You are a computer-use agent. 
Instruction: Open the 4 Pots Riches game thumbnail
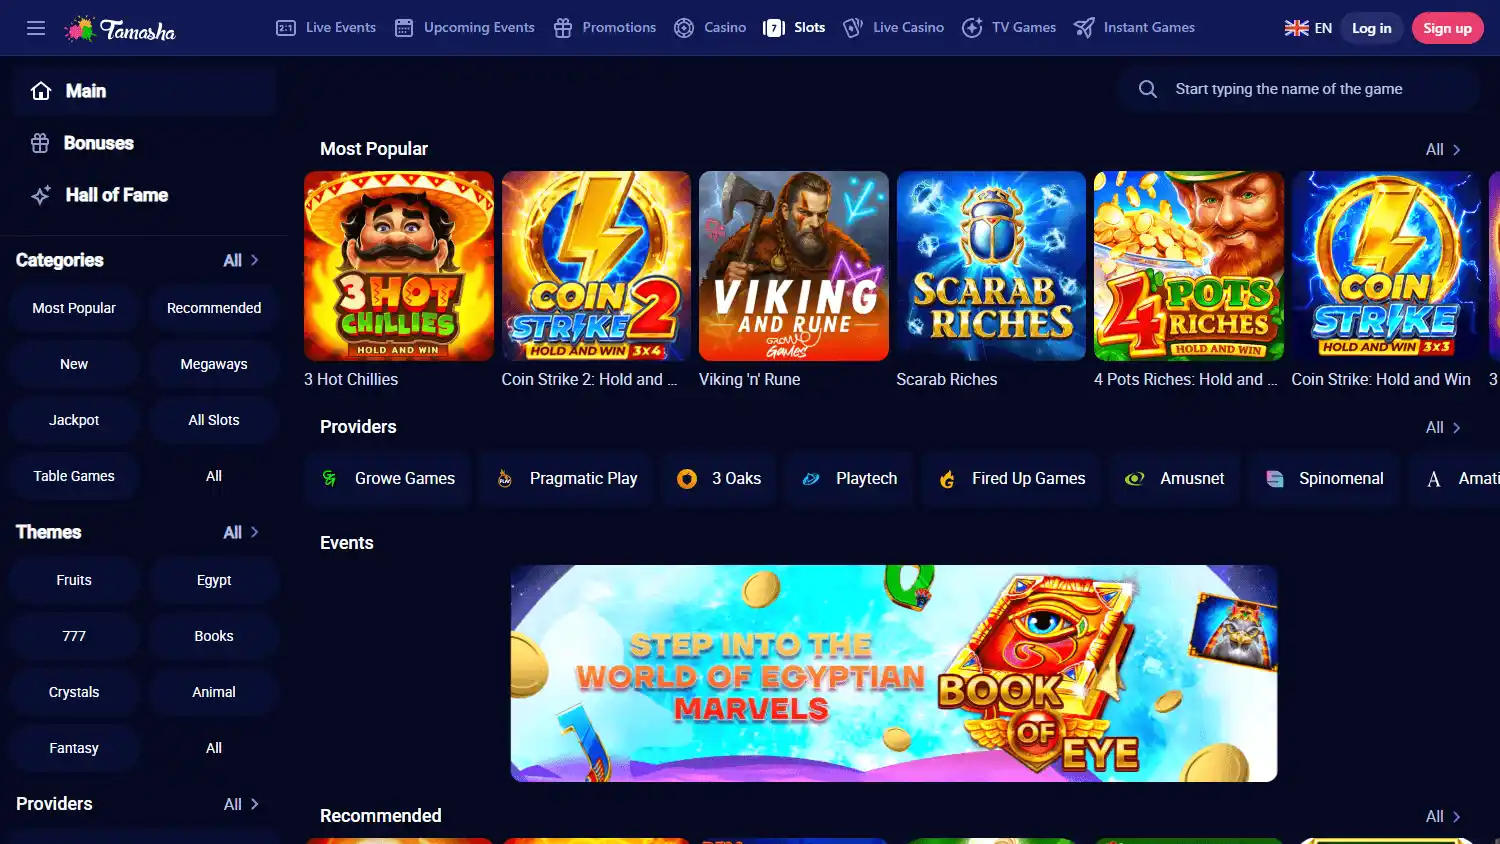(1189, 266)
